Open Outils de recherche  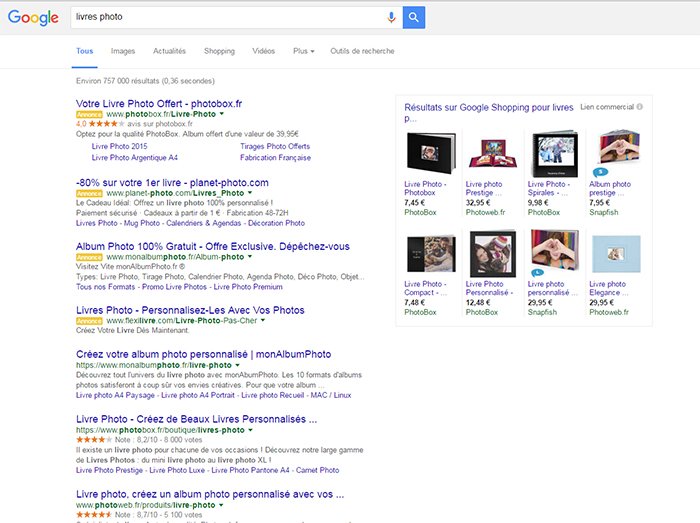[362, 51]
